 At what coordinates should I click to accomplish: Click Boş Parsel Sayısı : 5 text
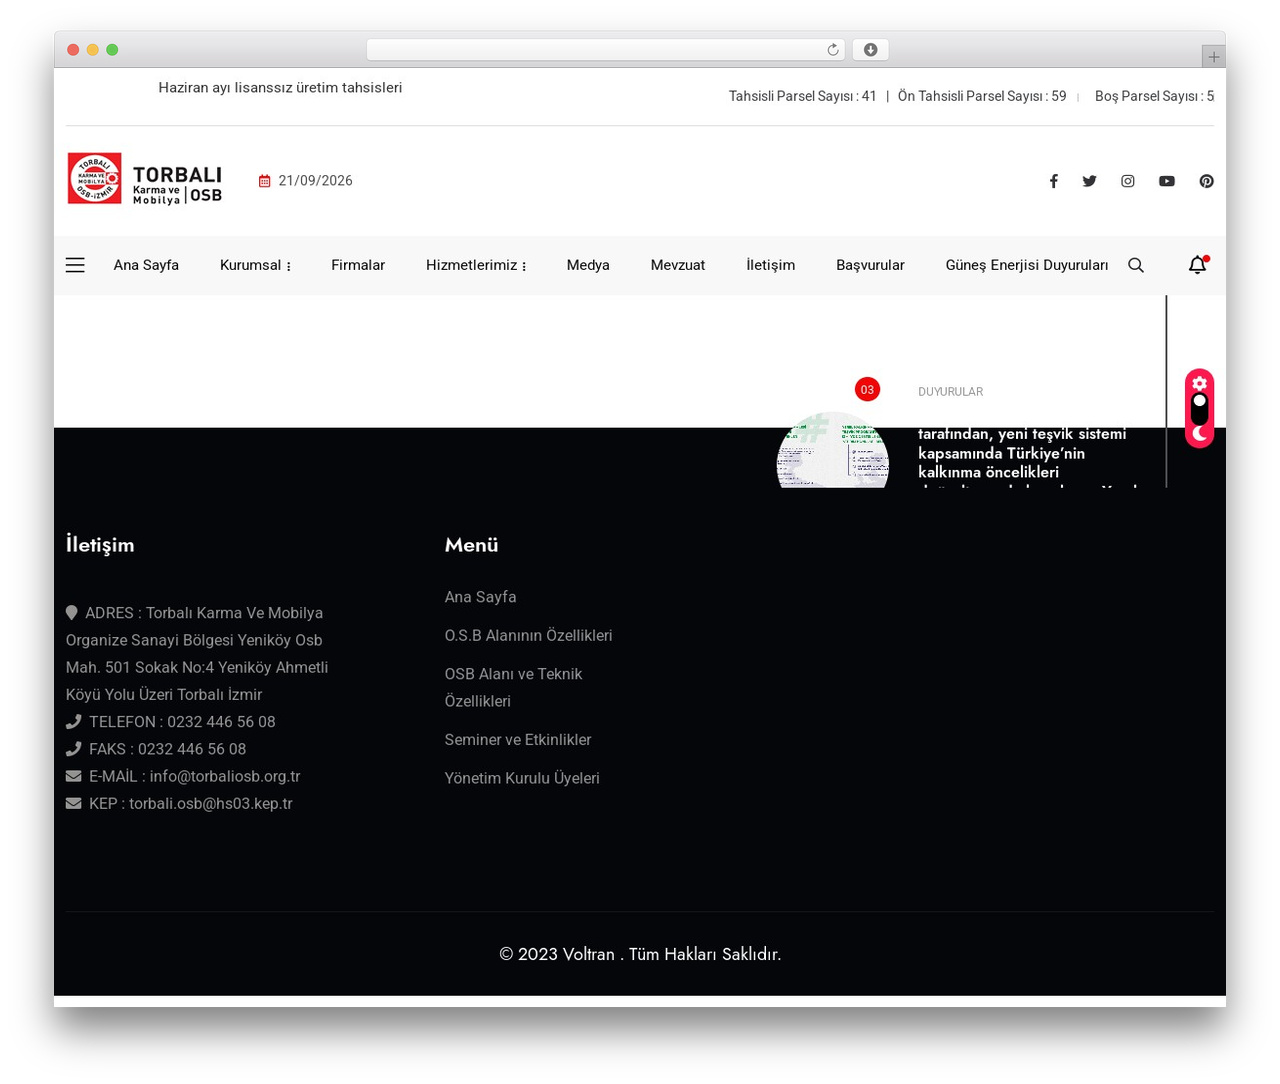pyautogui.click(x=1154, y=96)
